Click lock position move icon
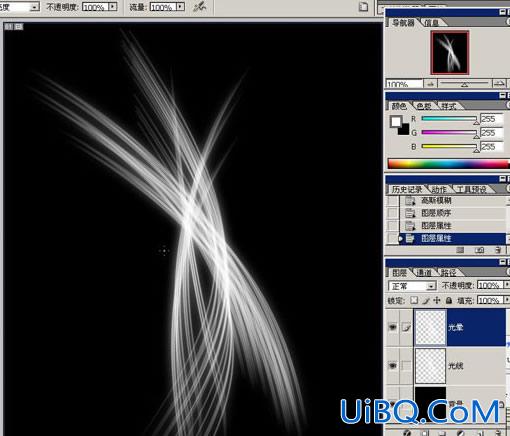This screenshot has height=436, width=510. [437, 300]
